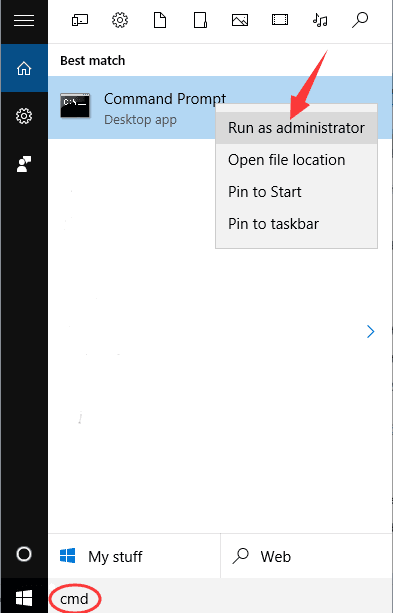Click the Cortana circle icon
393x613 pixels.
click(24, 554)
